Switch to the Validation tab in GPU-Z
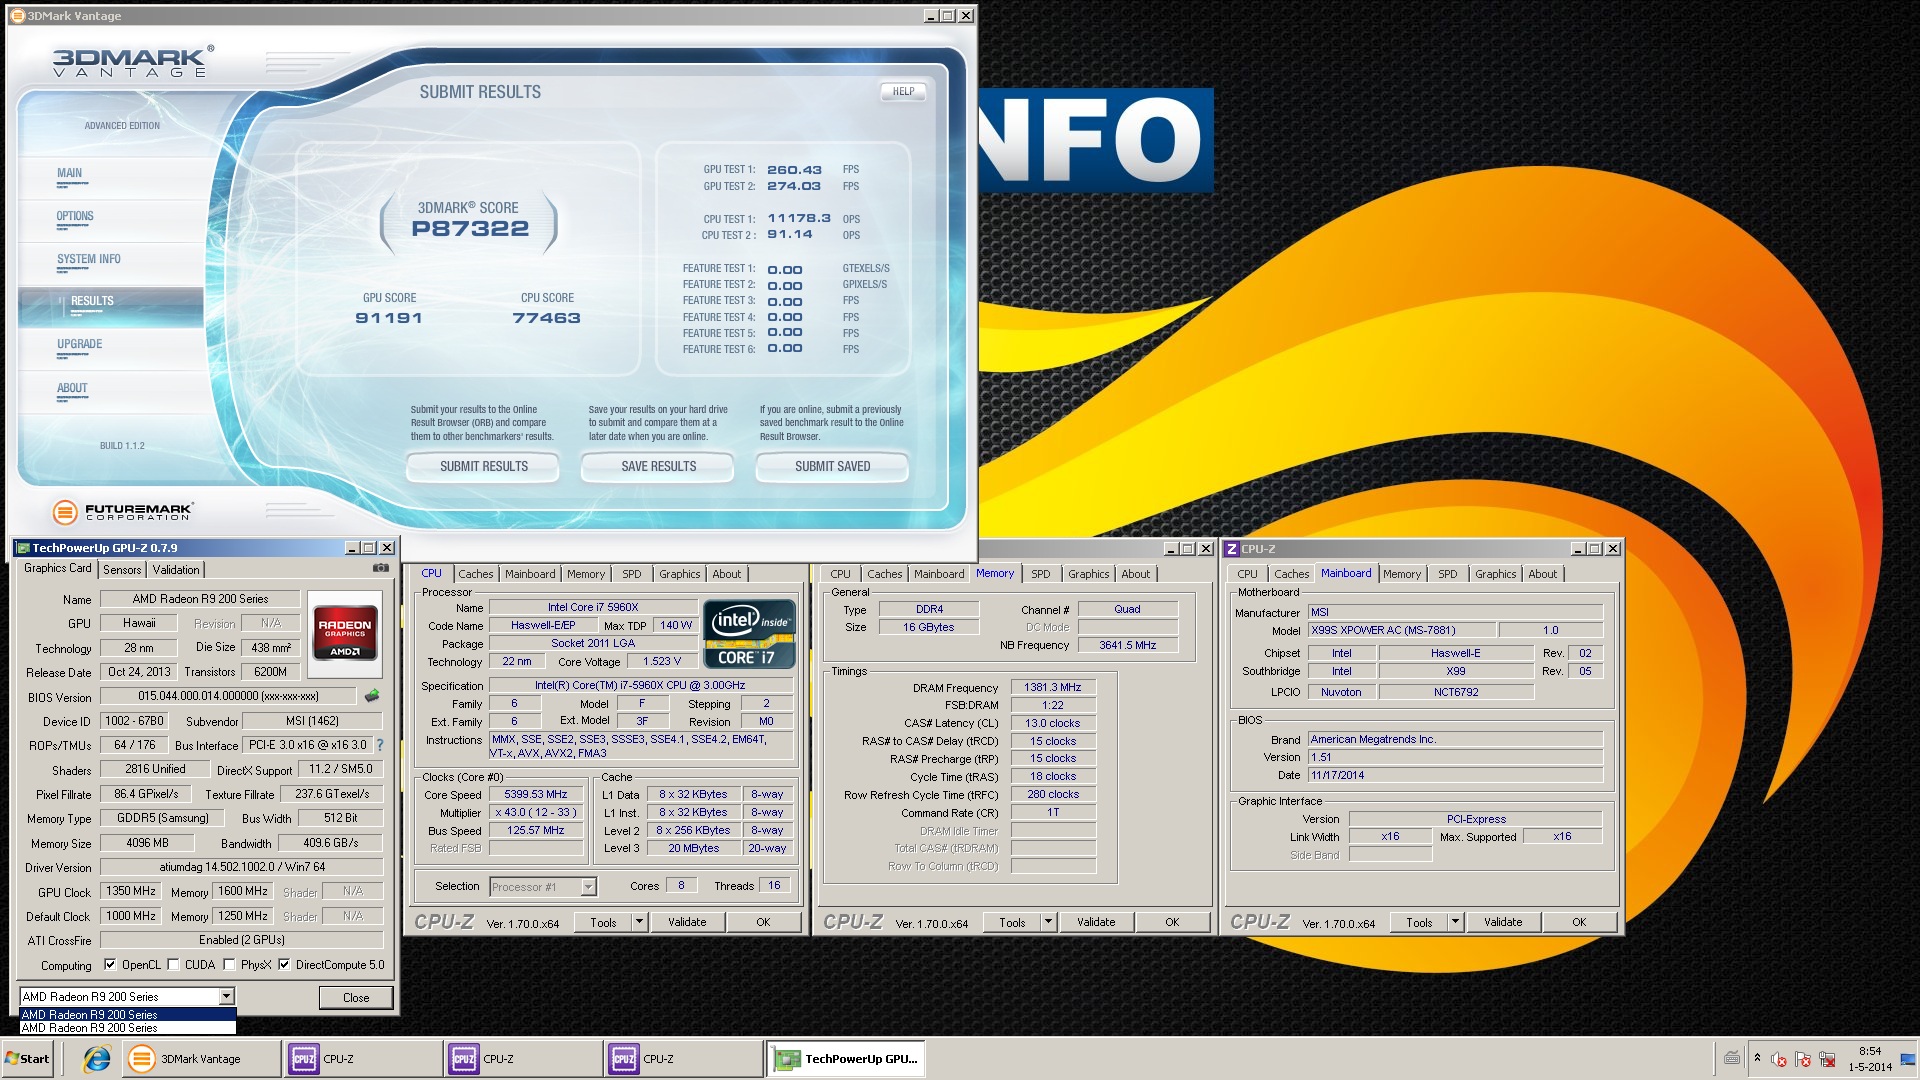This screenshot has height=1080, width=1920. click(x=176, y=569)
